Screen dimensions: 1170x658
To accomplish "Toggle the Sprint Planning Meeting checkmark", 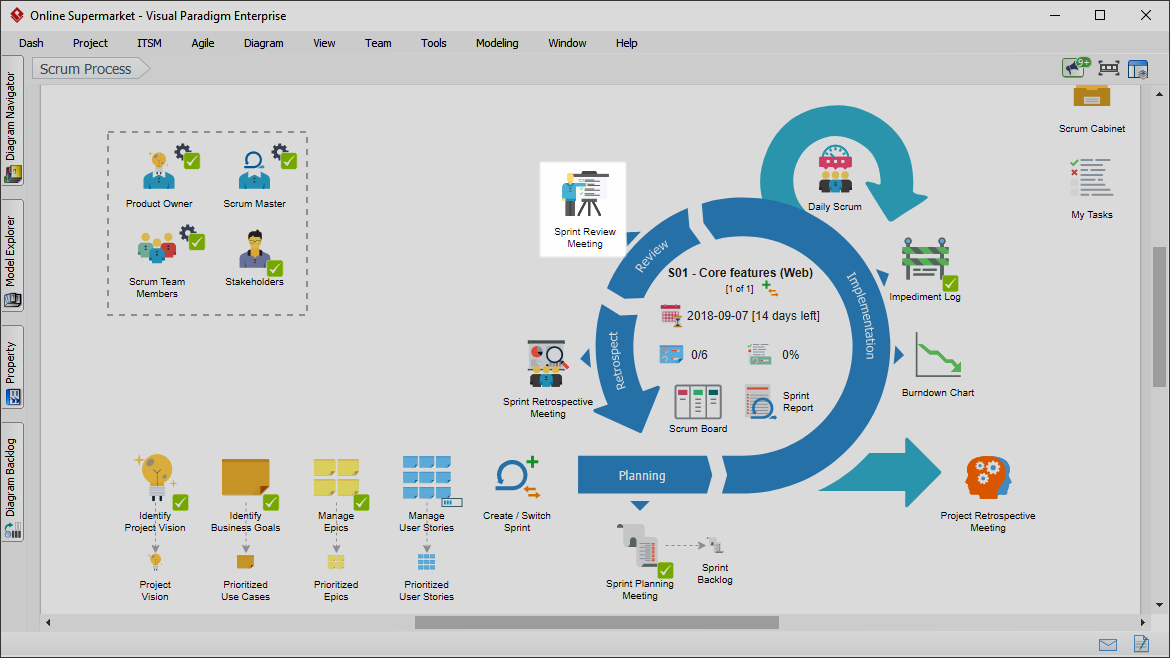I will 666,571.
